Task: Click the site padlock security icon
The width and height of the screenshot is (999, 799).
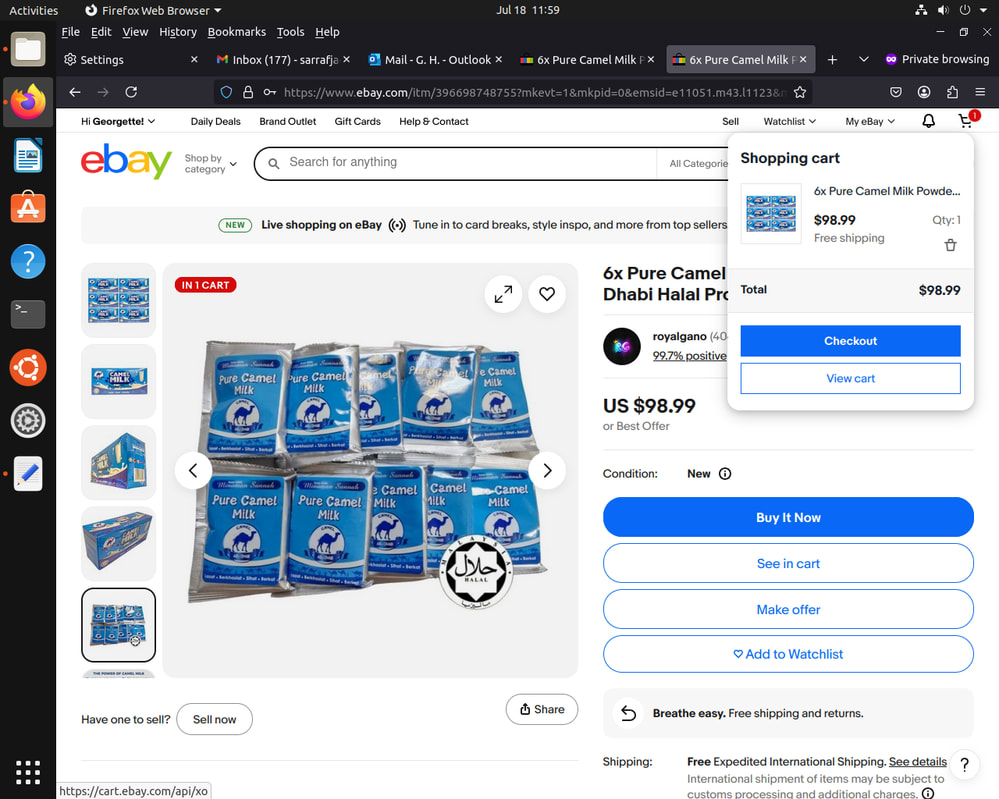Action: (248, 92)
